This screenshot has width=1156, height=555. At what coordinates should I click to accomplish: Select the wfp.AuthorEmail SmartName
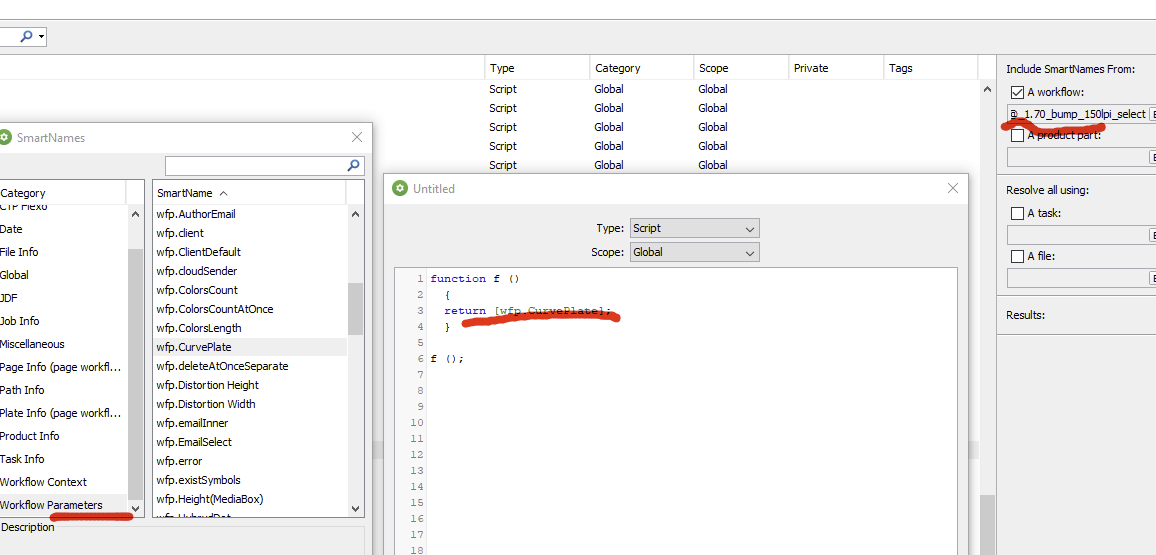pyautogui.click(x=250, y=214)
